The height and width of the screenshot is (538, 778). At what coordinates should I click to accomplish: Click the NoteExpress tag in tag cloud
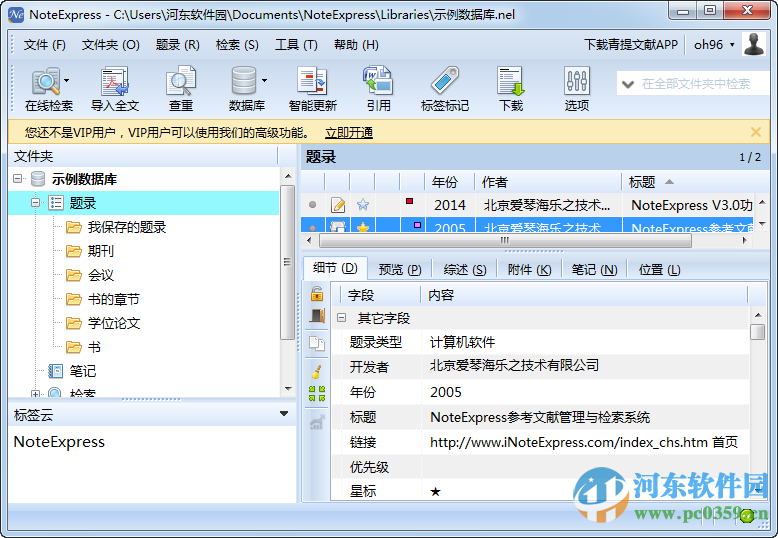click(x=59, y=442)
